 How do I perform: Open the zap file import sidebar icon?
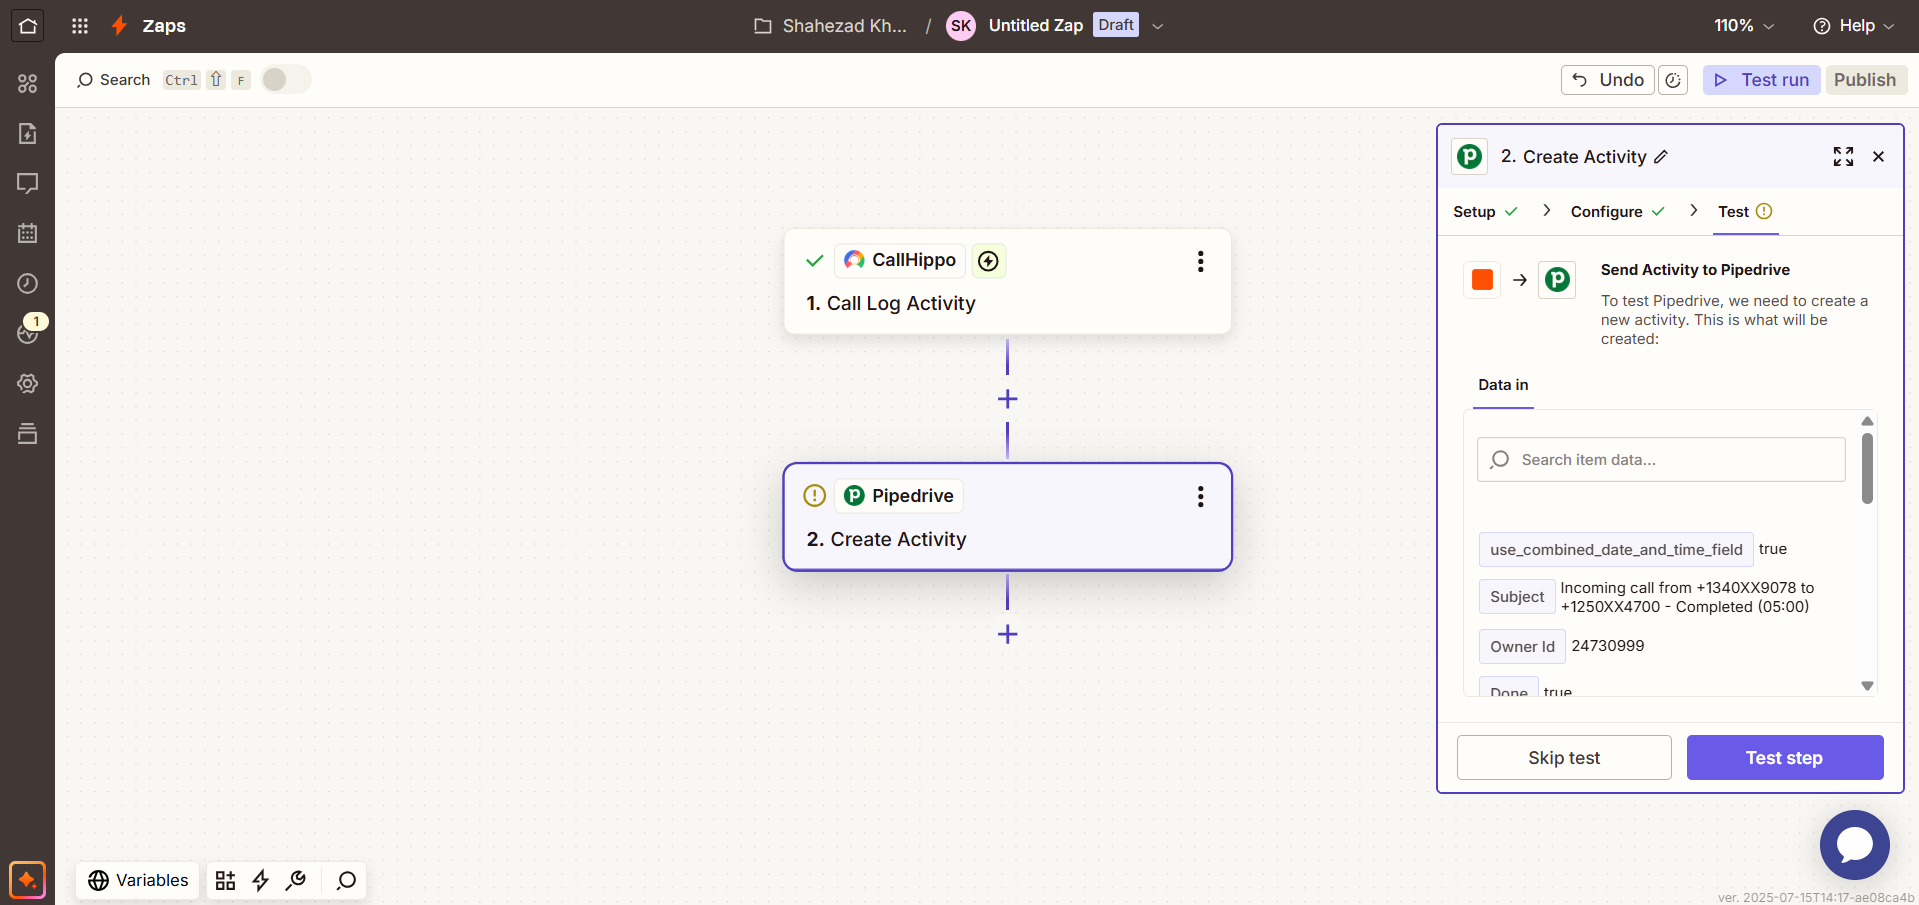pos(27,133)
